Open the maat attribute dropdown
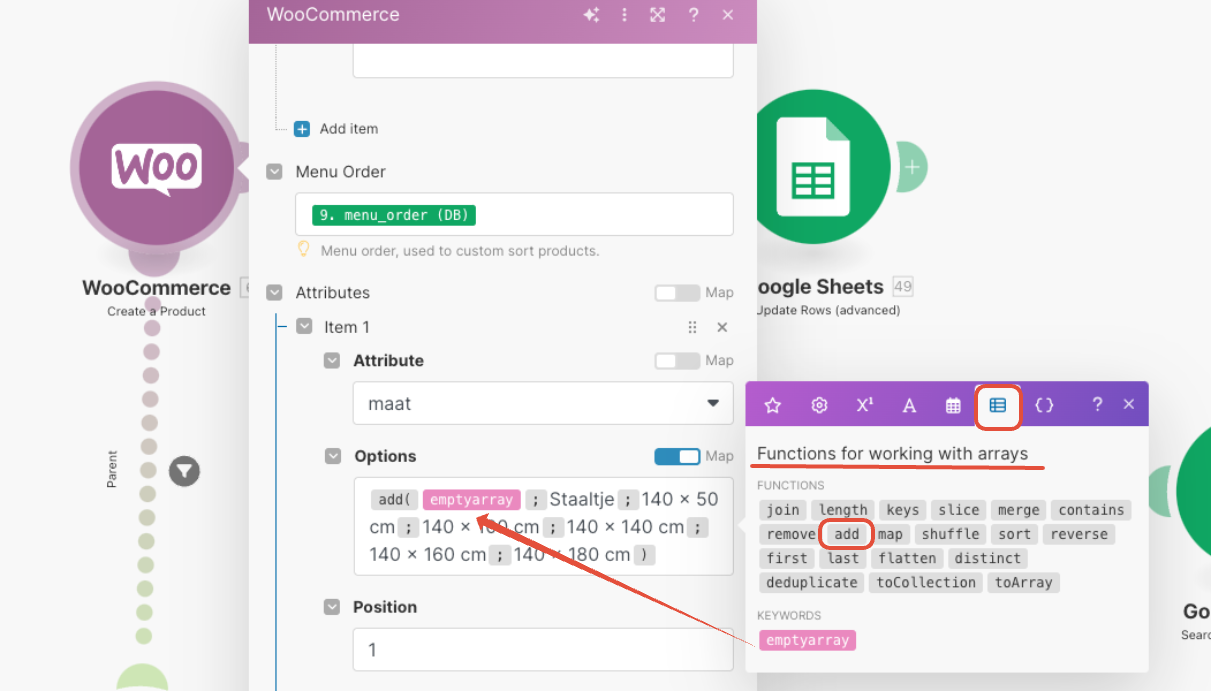Viewport: 1211px width, 691px height. click(543, 404)
